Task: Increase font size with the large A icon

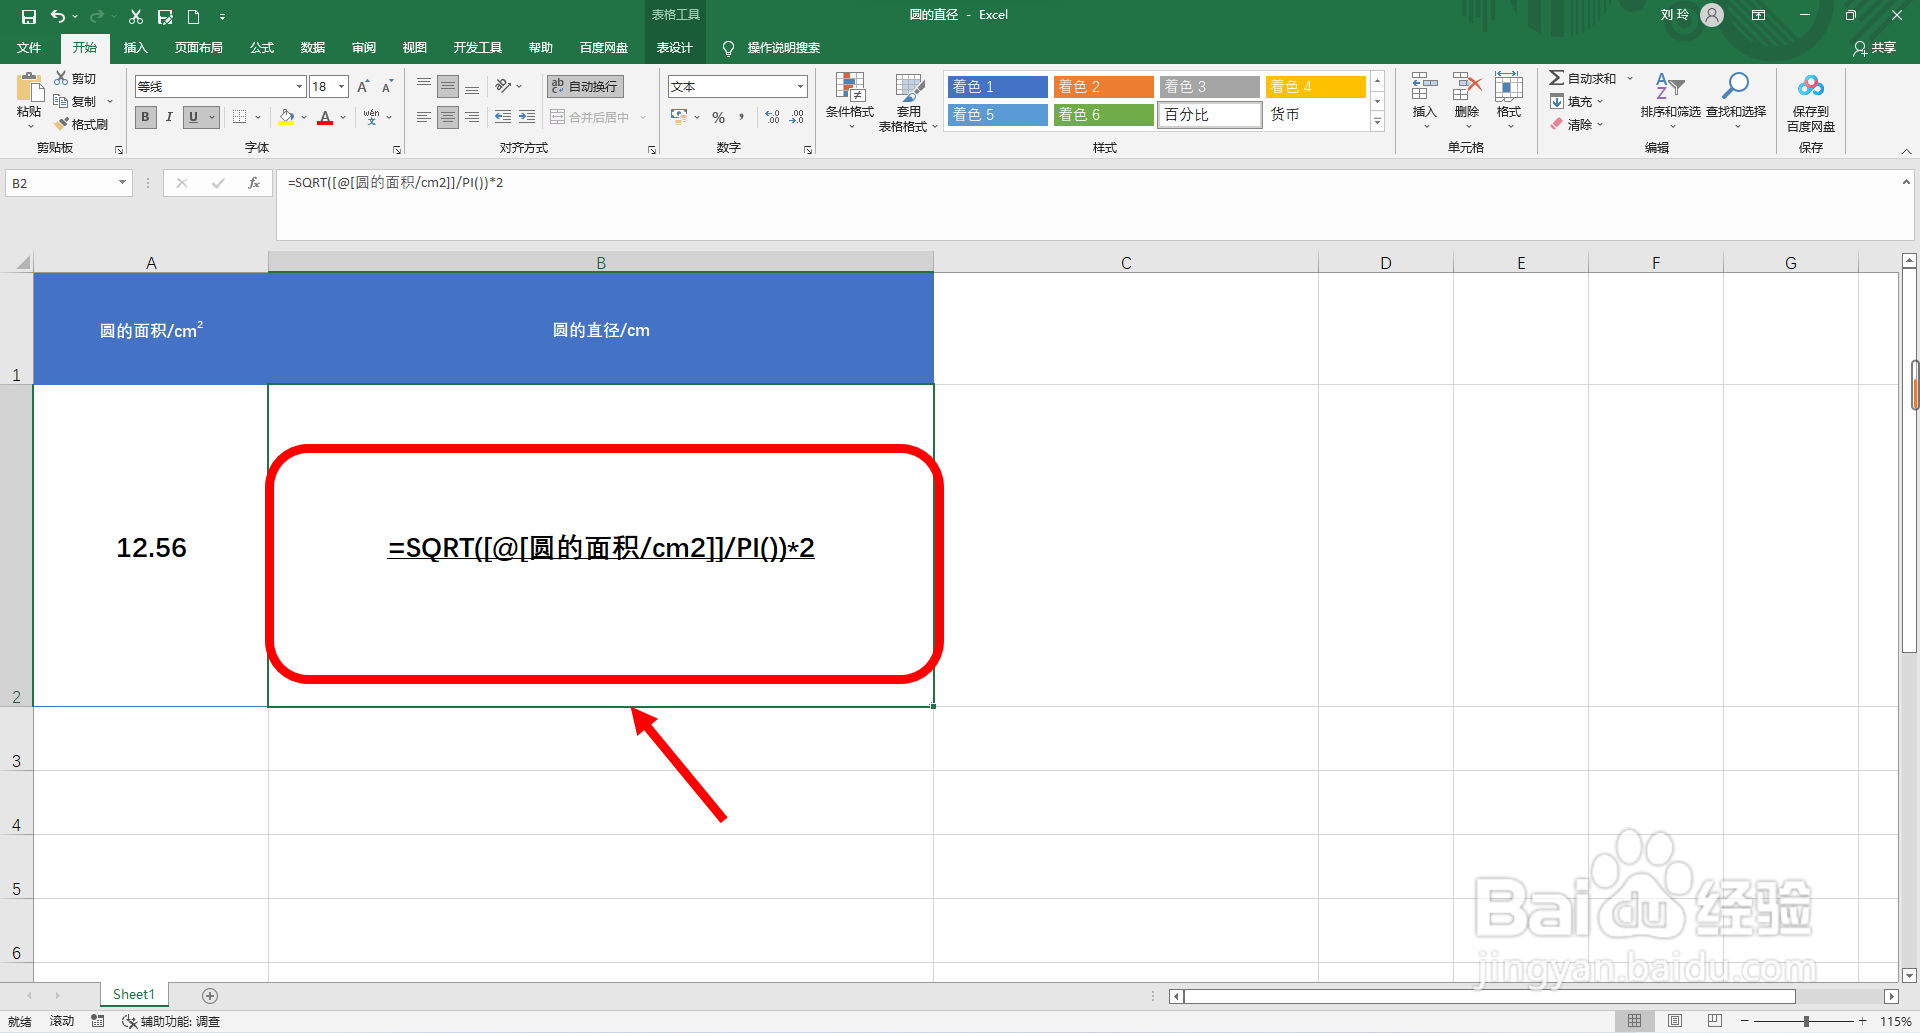Action: (x=363, y=86)
